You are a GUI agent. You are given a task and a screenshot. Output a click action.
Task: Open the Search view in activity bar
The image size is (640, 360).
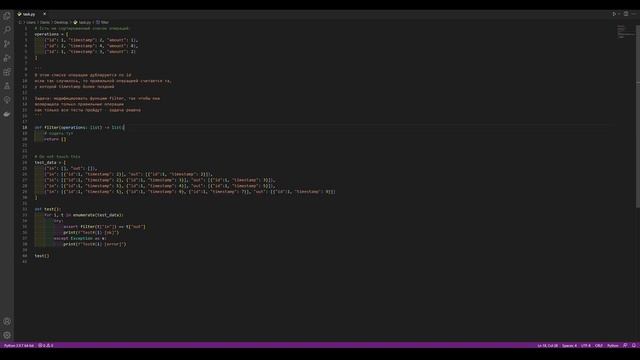click(7, 30)
